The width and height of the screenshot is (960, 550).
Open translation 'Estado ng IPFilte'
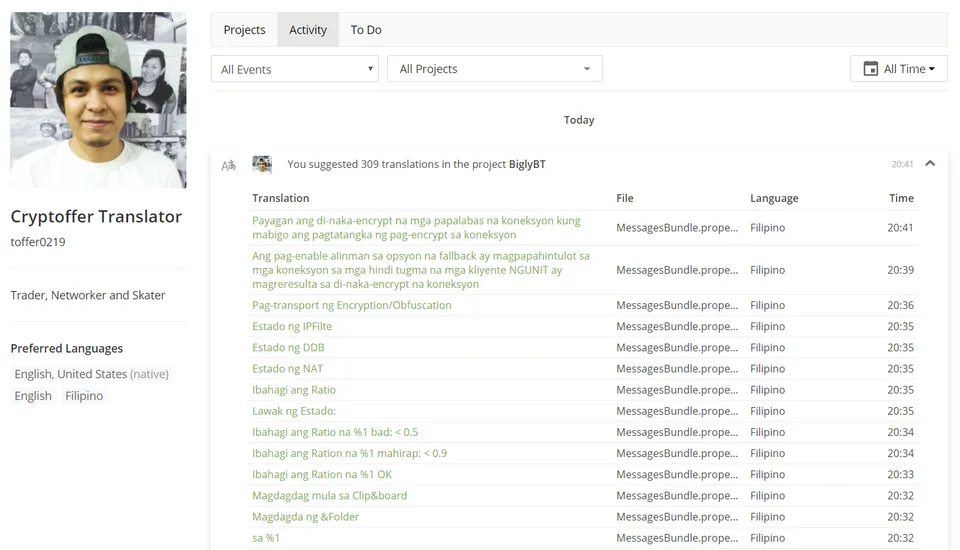click(292, 326)
